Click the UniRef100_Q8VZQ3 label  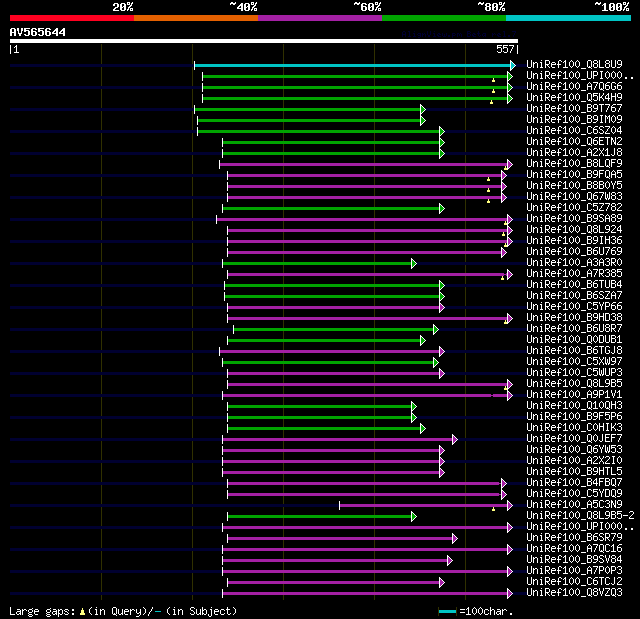(574, 593)
